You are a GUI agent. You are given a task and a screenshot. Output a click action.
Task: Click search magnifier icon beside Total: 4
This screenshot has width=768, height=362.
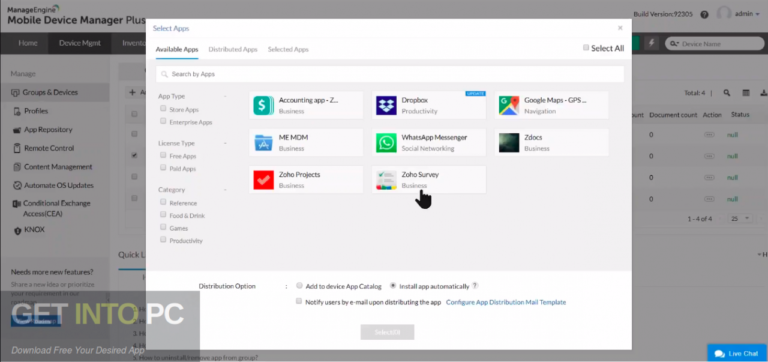tap(727, 93)
